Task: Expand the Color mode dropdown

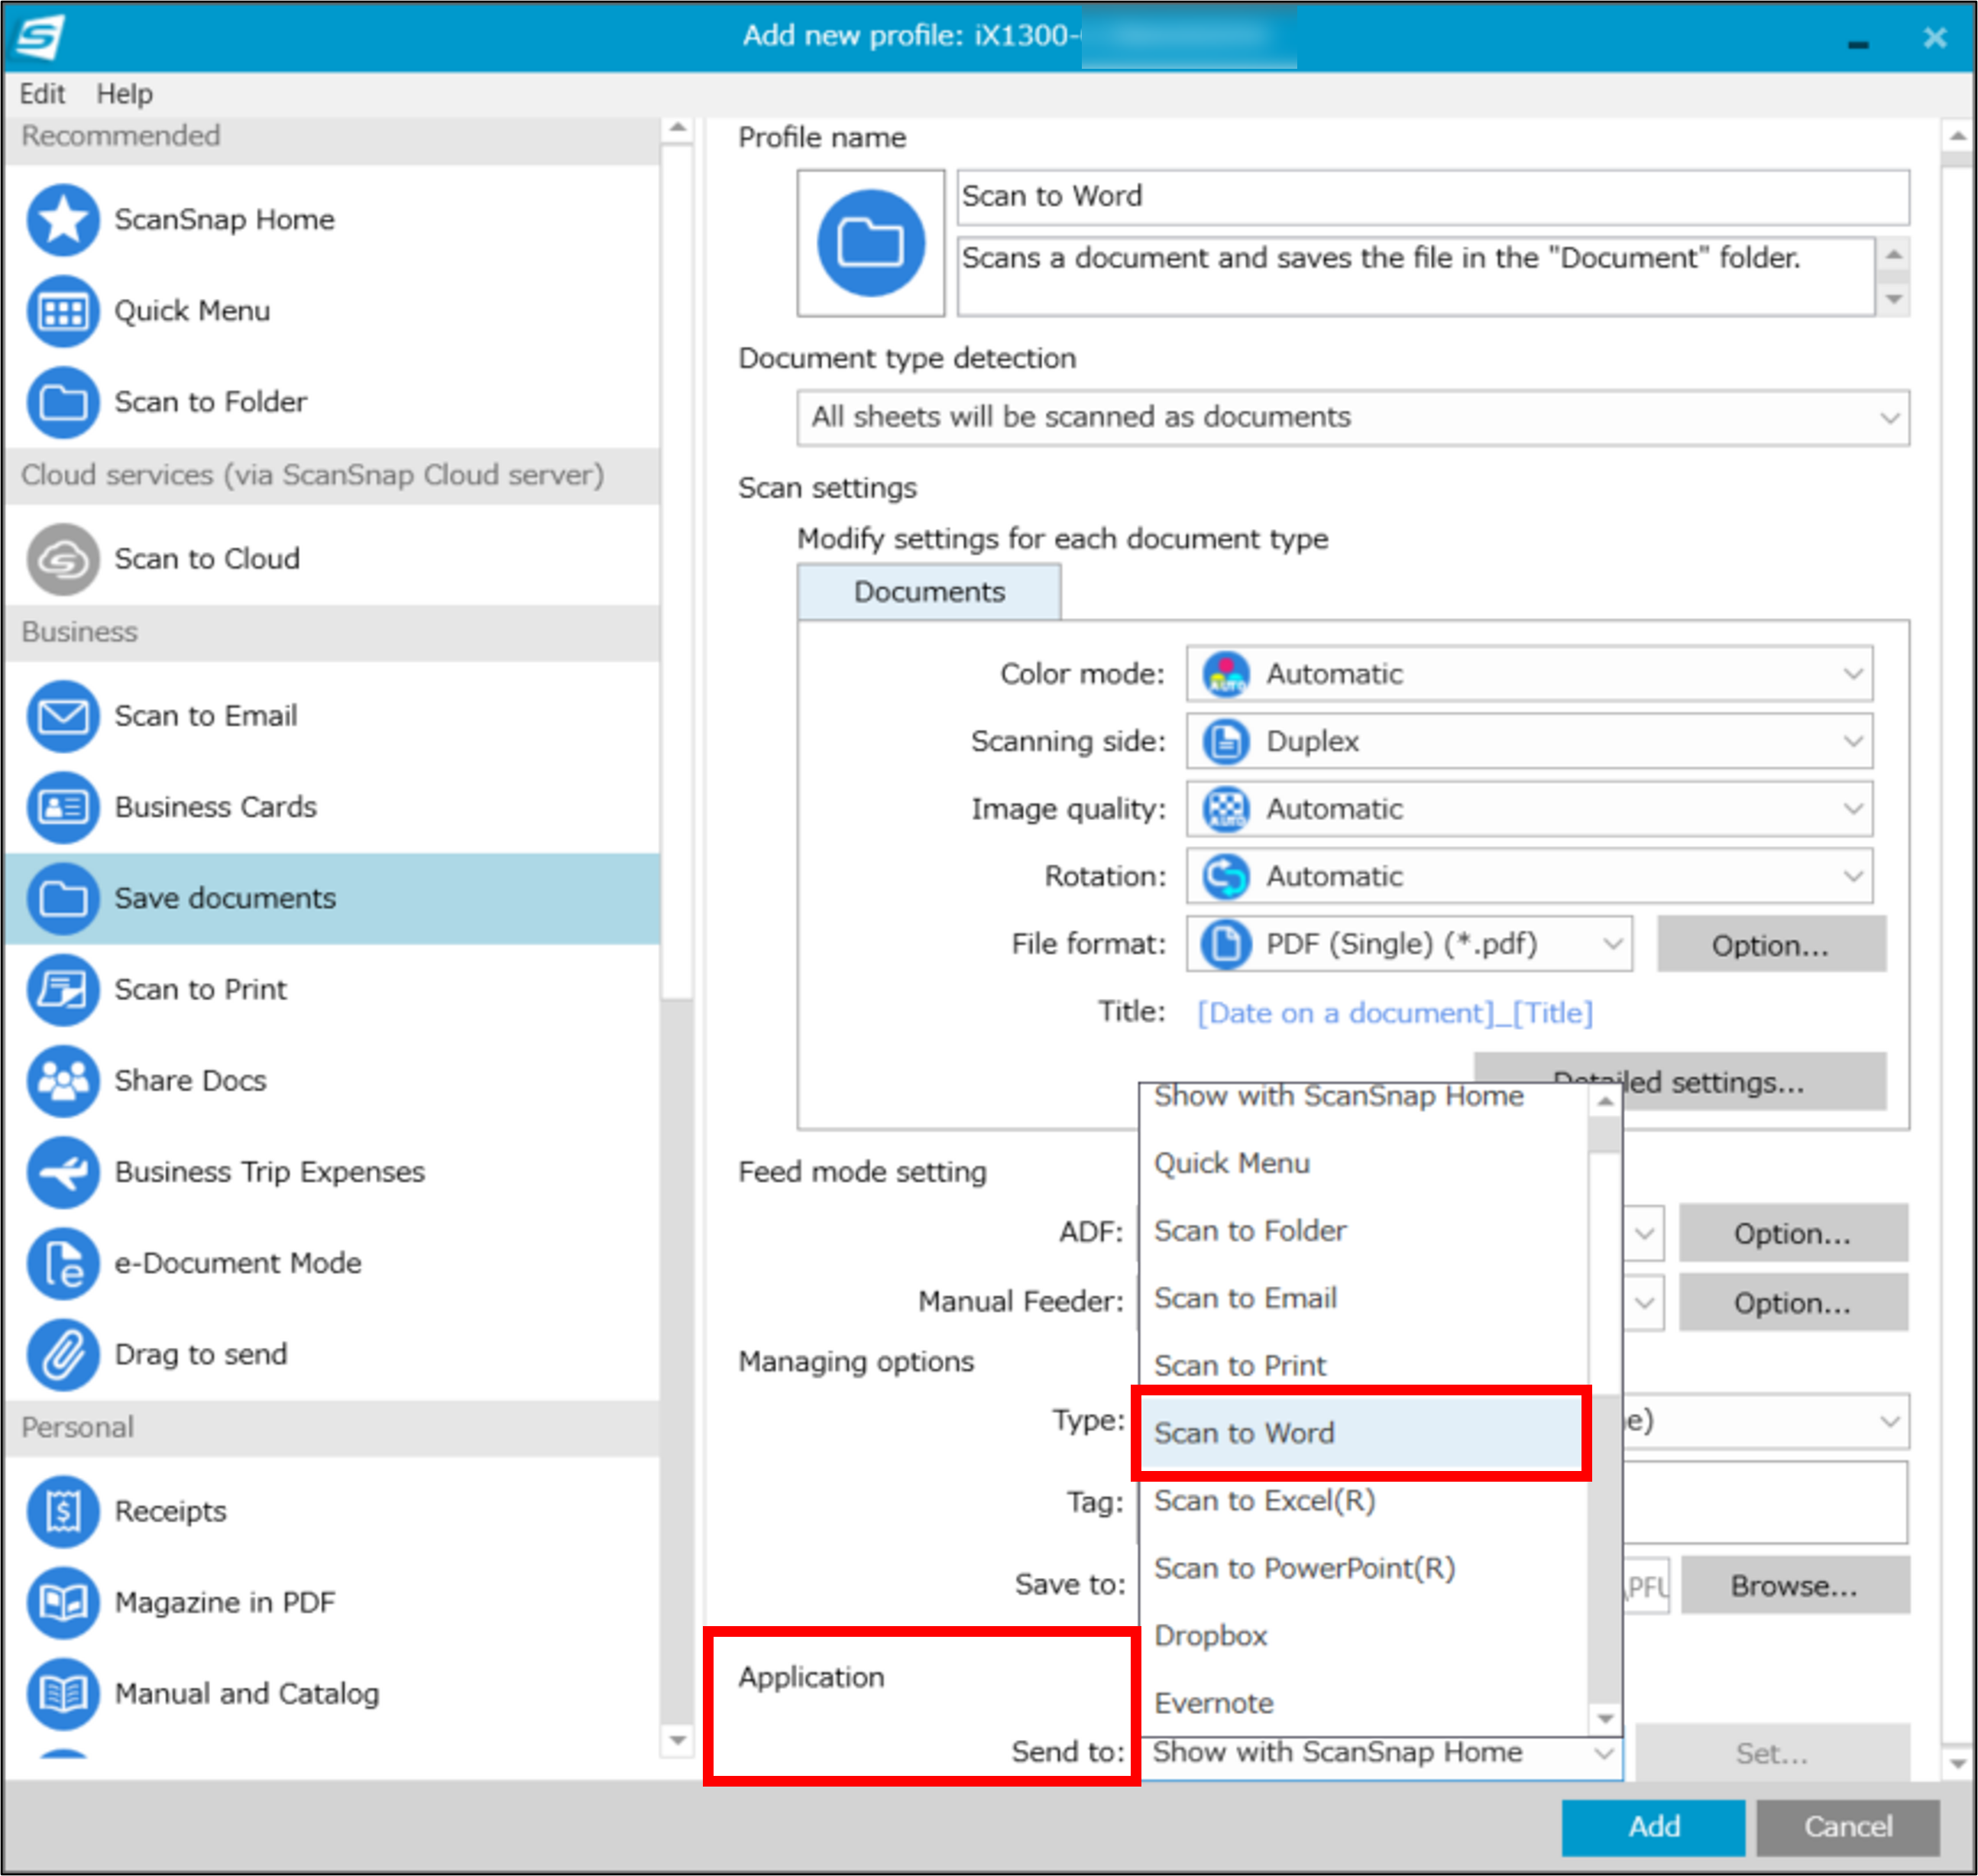Action: click(x=1528, y=674)
